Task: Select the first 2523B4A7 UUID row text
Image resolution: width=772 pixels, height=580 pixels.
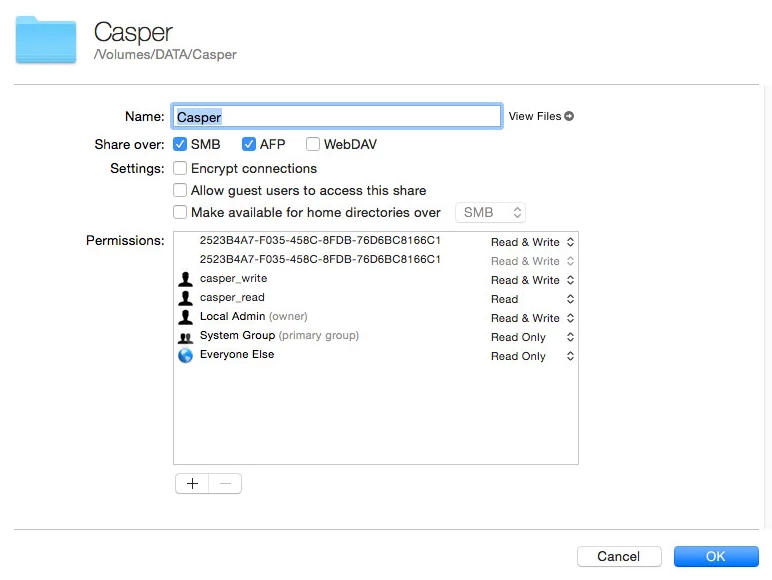Action: pos(320,240)
